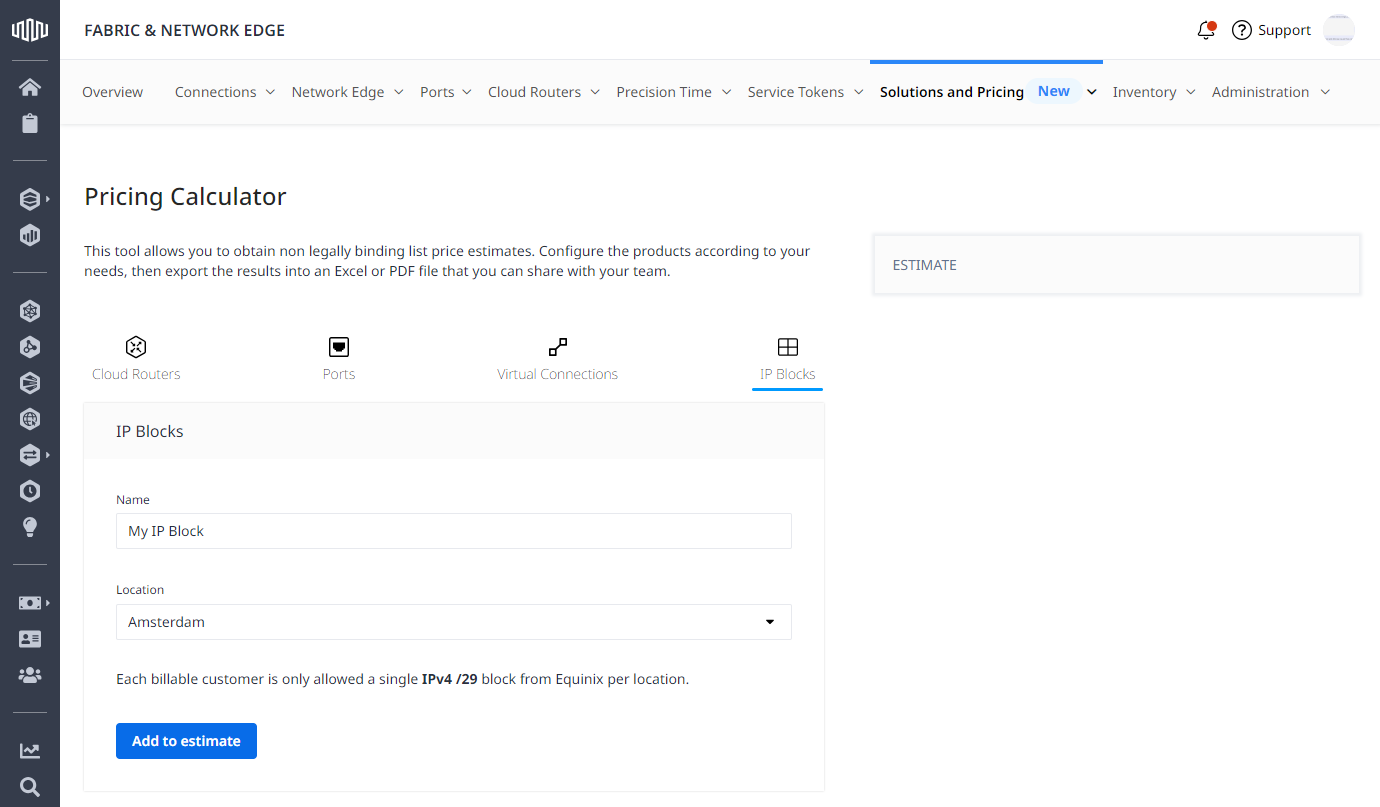Expand the Solutions and Pricing chevron
Image resolution: width=1380 pixels, height=807 pixels.
(x=1092, y=92)
